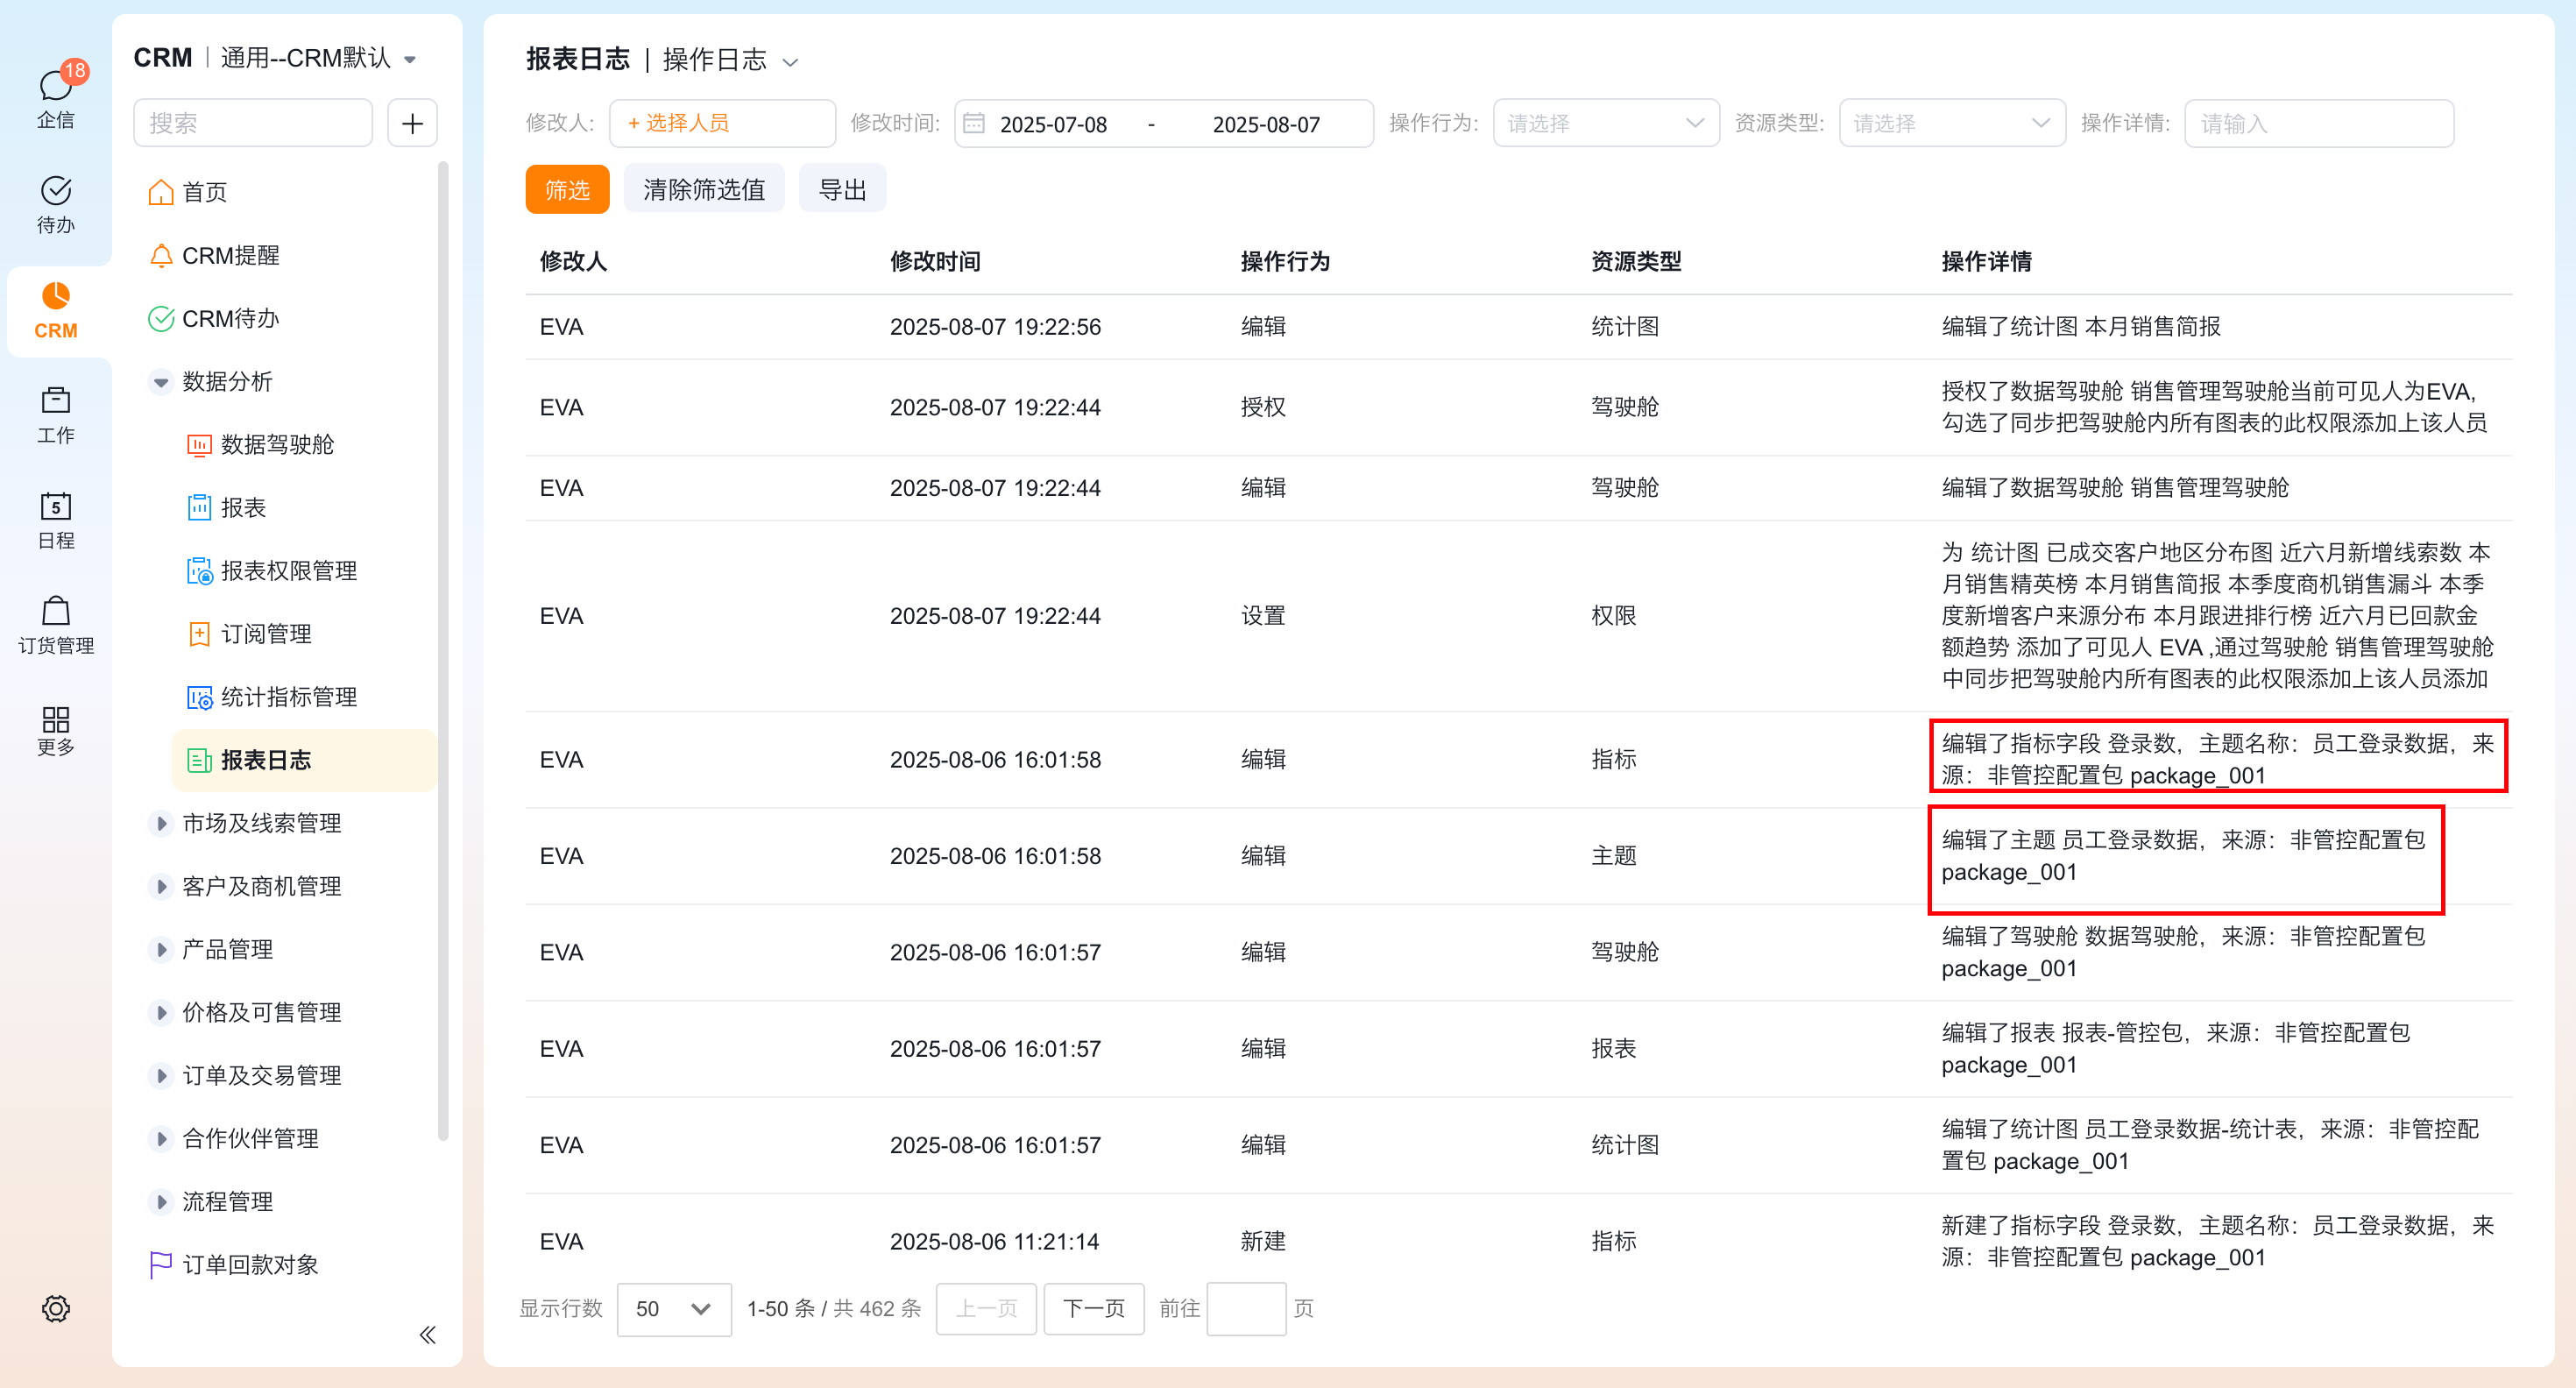
Task: Click the 下一页 pagination button
Action: pyautogui.click(x=1093, y=1308)
